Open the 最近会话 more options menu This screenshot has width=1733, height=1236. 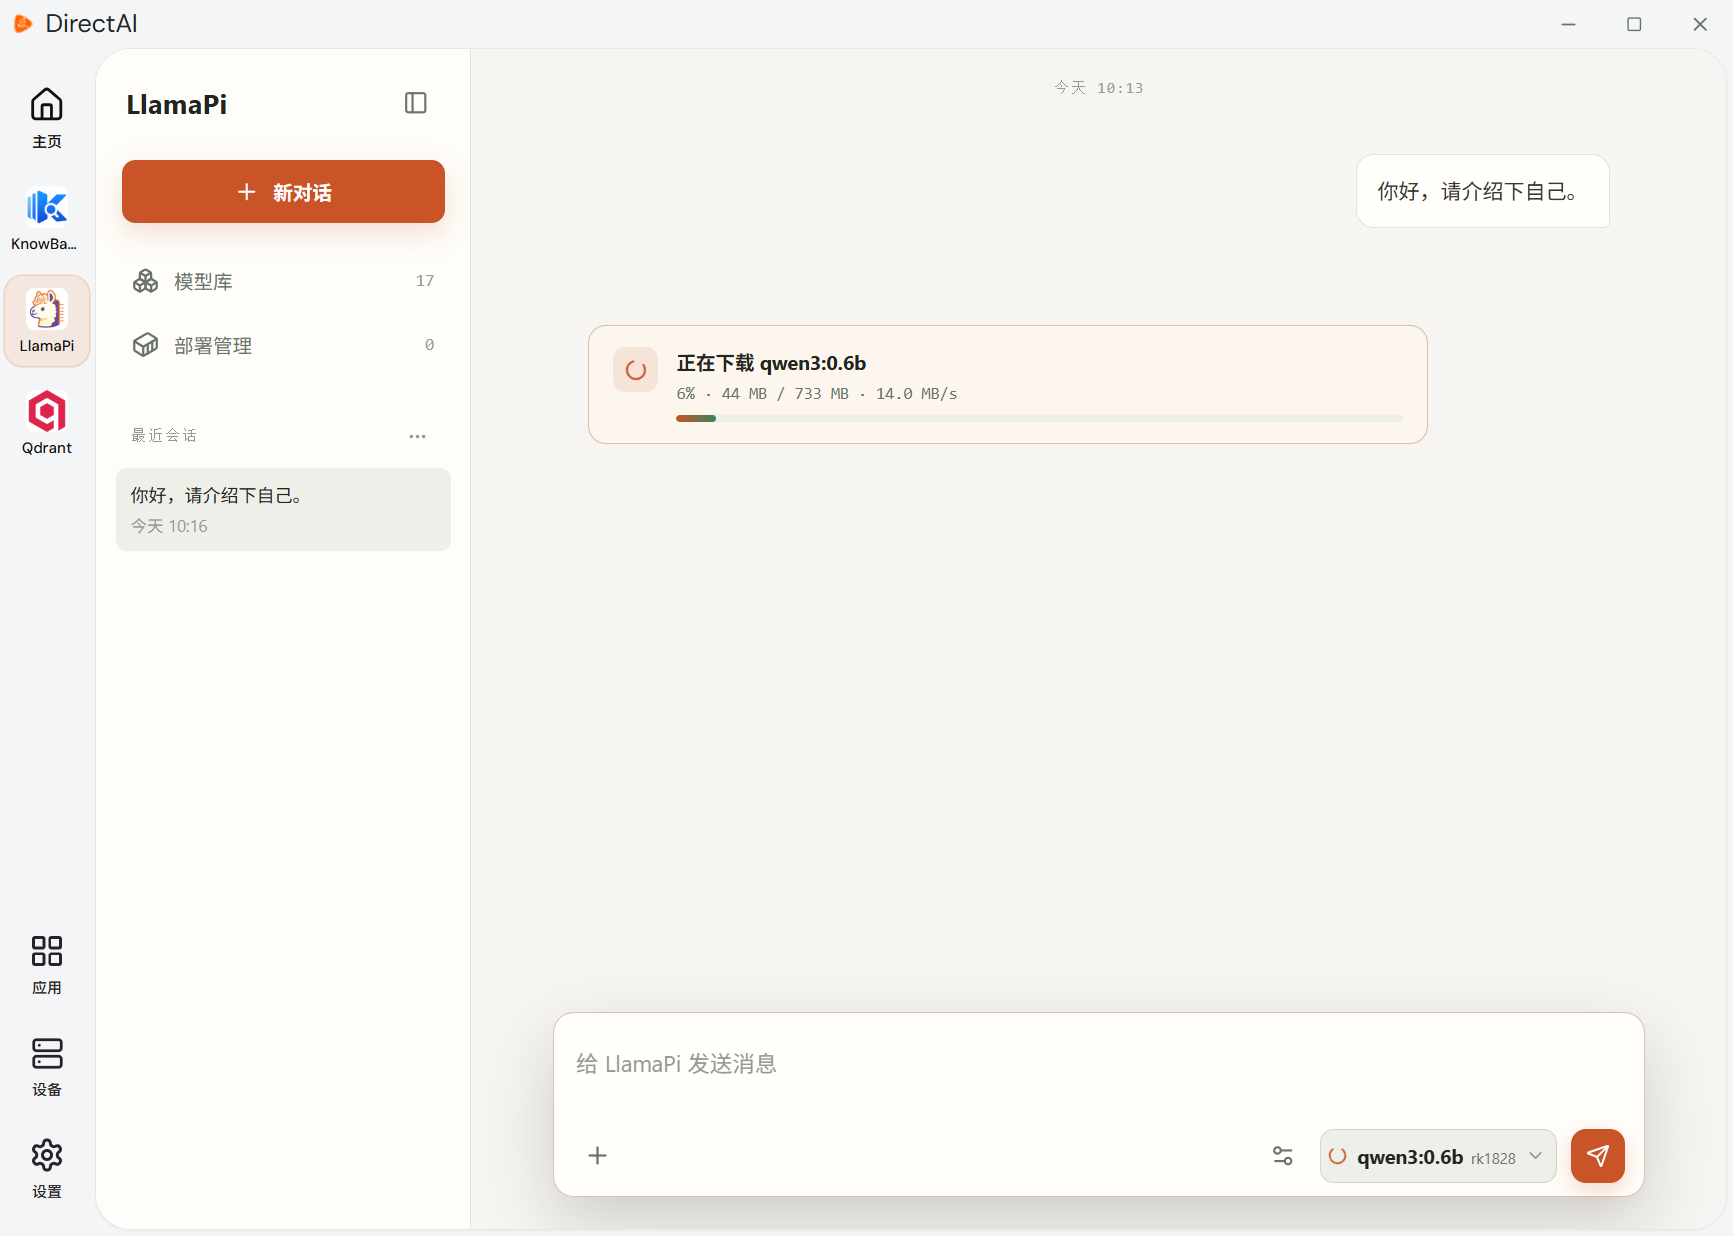coord(417,436)
